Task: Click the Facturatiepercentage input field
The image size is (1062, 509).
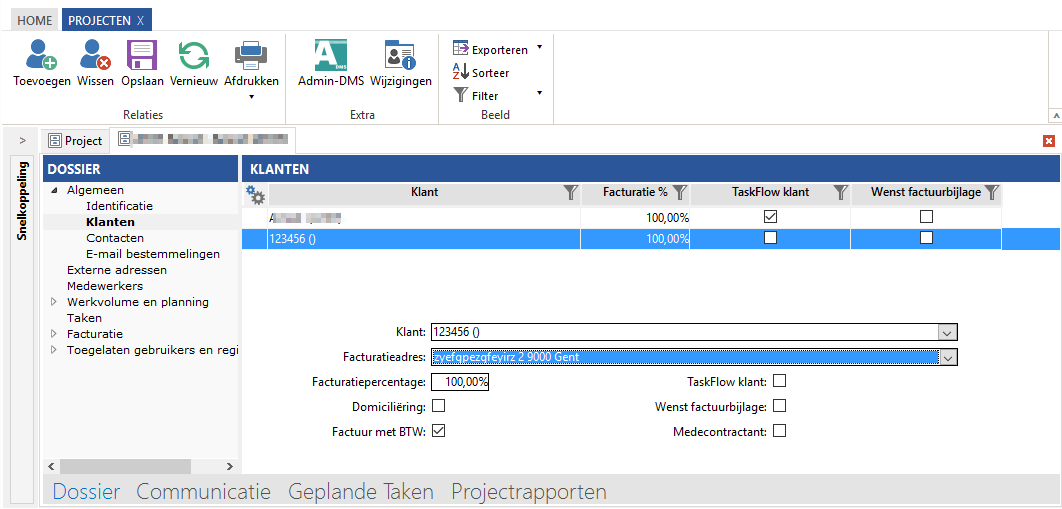Action: (460, 382)
